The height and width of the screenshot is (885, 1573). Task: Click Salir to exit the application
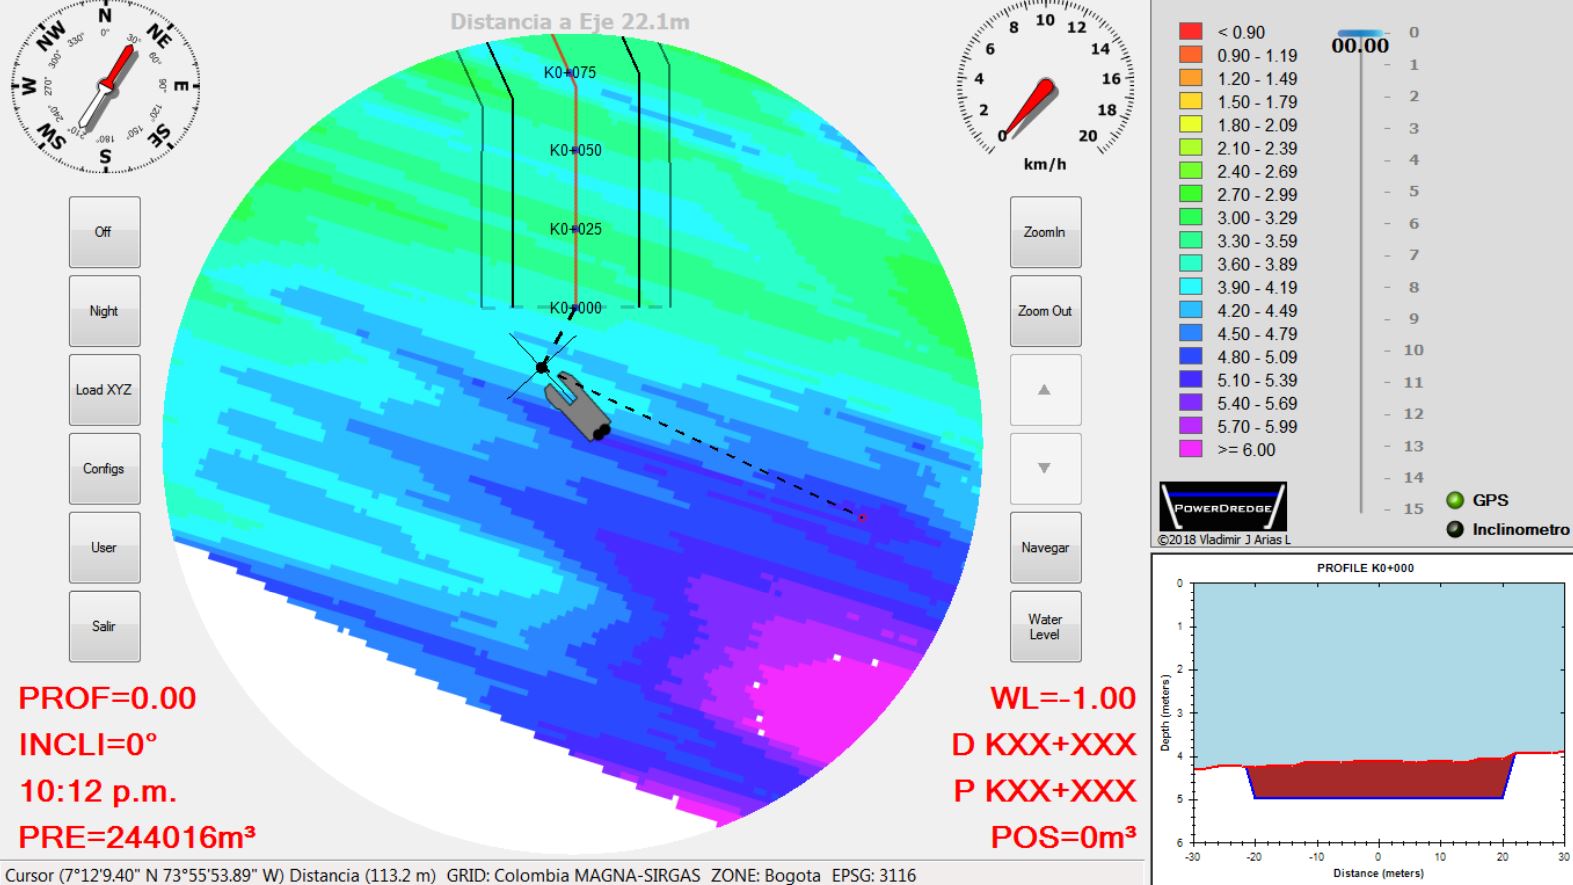[x=104, y=627]
